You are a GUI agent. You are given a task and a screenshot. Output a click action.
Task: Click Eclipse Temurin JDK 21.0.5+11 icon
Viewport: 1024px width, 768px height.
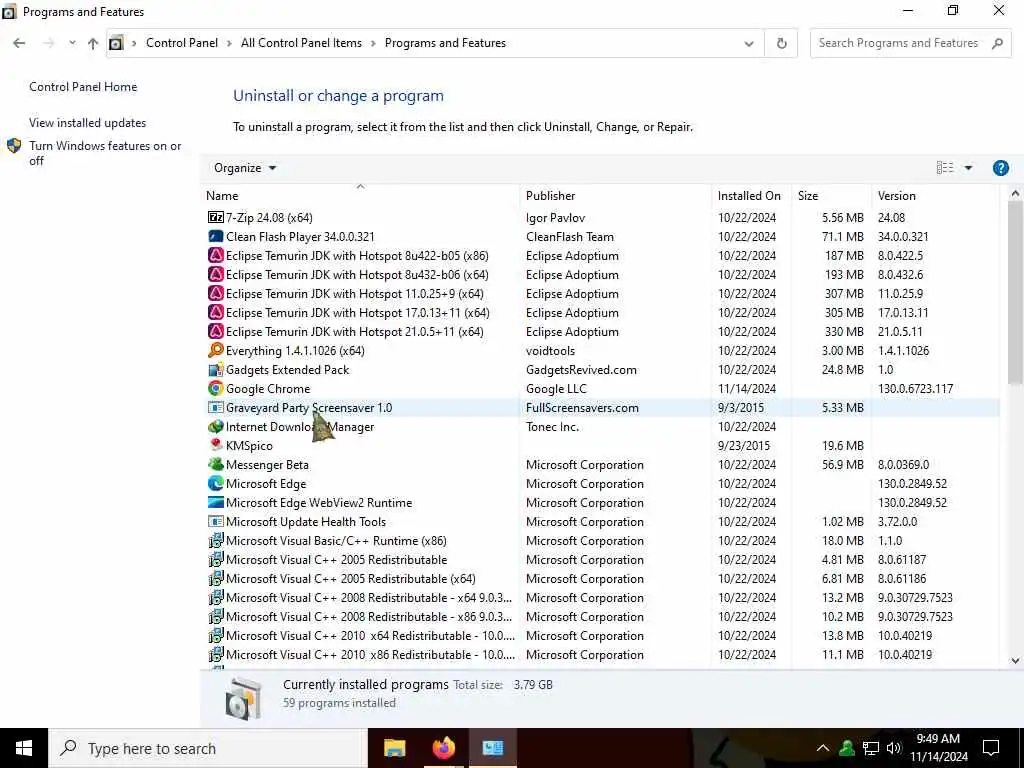pyautogui.click(x=216, y=332)
